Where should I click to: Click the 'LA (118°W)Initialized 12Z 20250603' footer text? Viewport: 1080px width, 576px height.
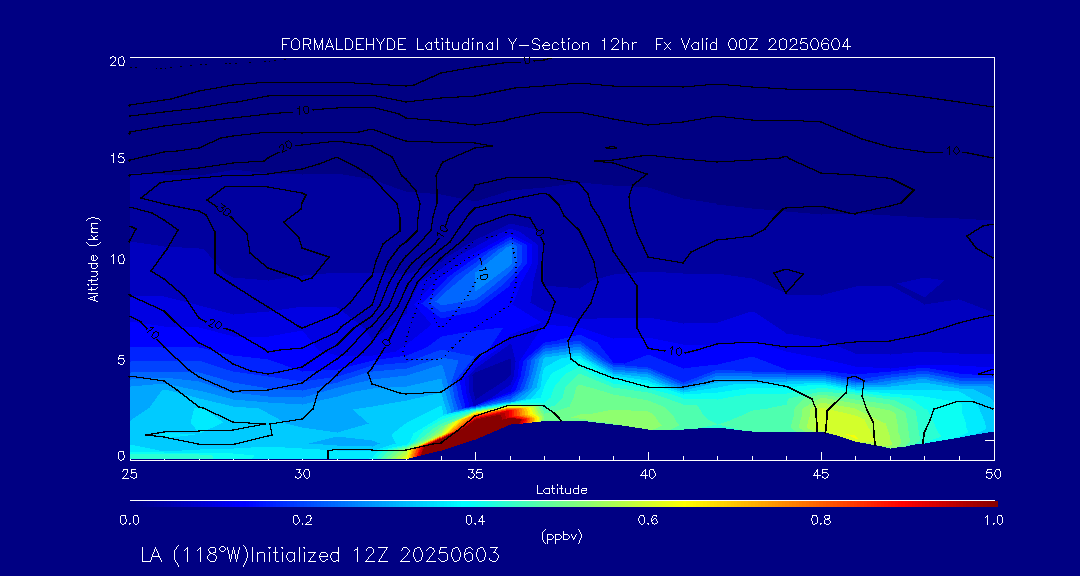point(320,555)
